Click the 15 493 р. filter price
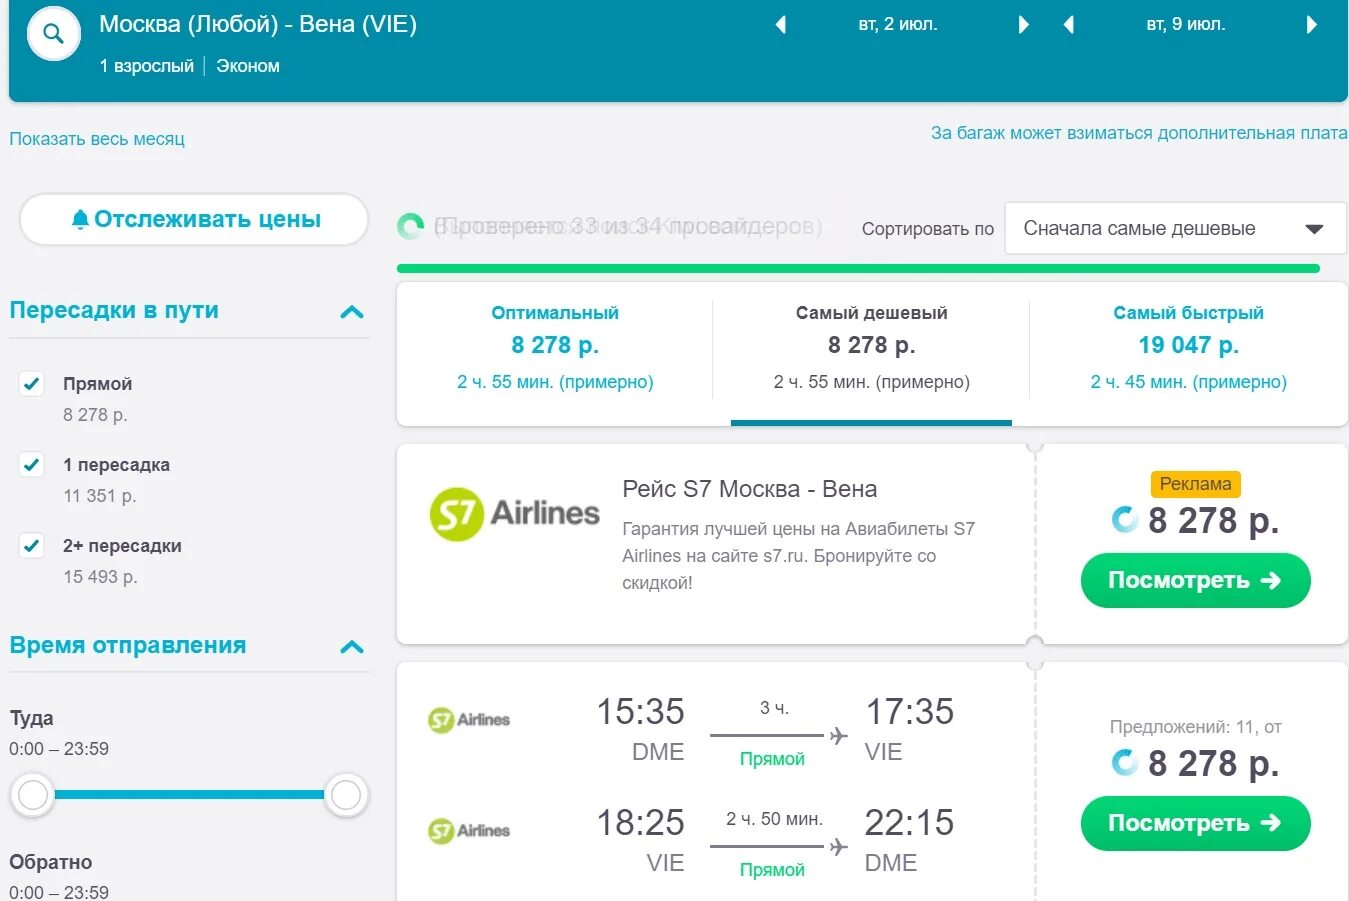The image size is (1349, 901). [100, 577]
